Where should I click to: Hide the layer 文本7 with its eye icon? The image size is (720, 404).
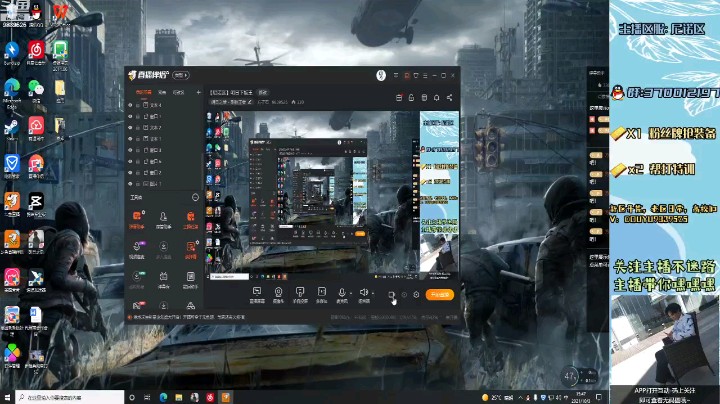(x=130, y=128)
